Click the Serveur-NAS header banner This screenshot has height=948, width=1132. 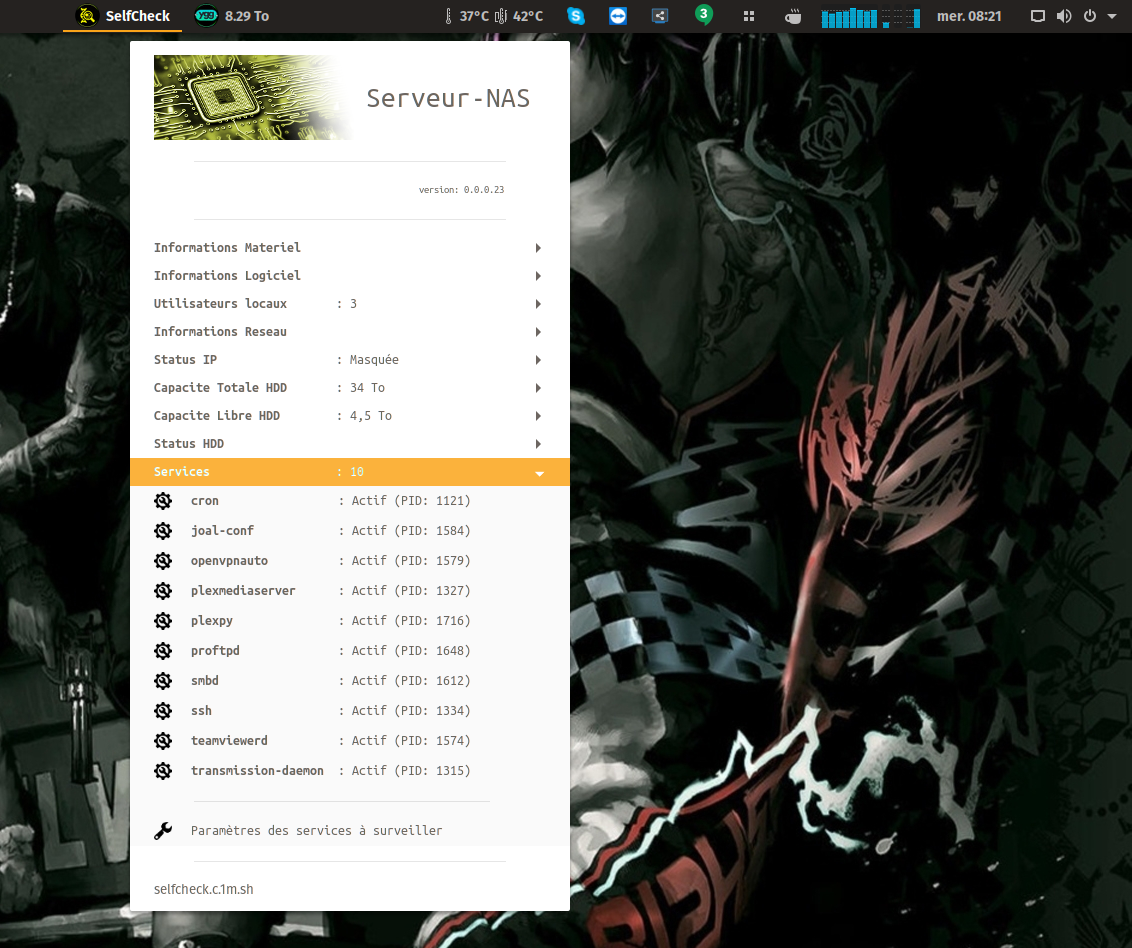coord(342,97)
